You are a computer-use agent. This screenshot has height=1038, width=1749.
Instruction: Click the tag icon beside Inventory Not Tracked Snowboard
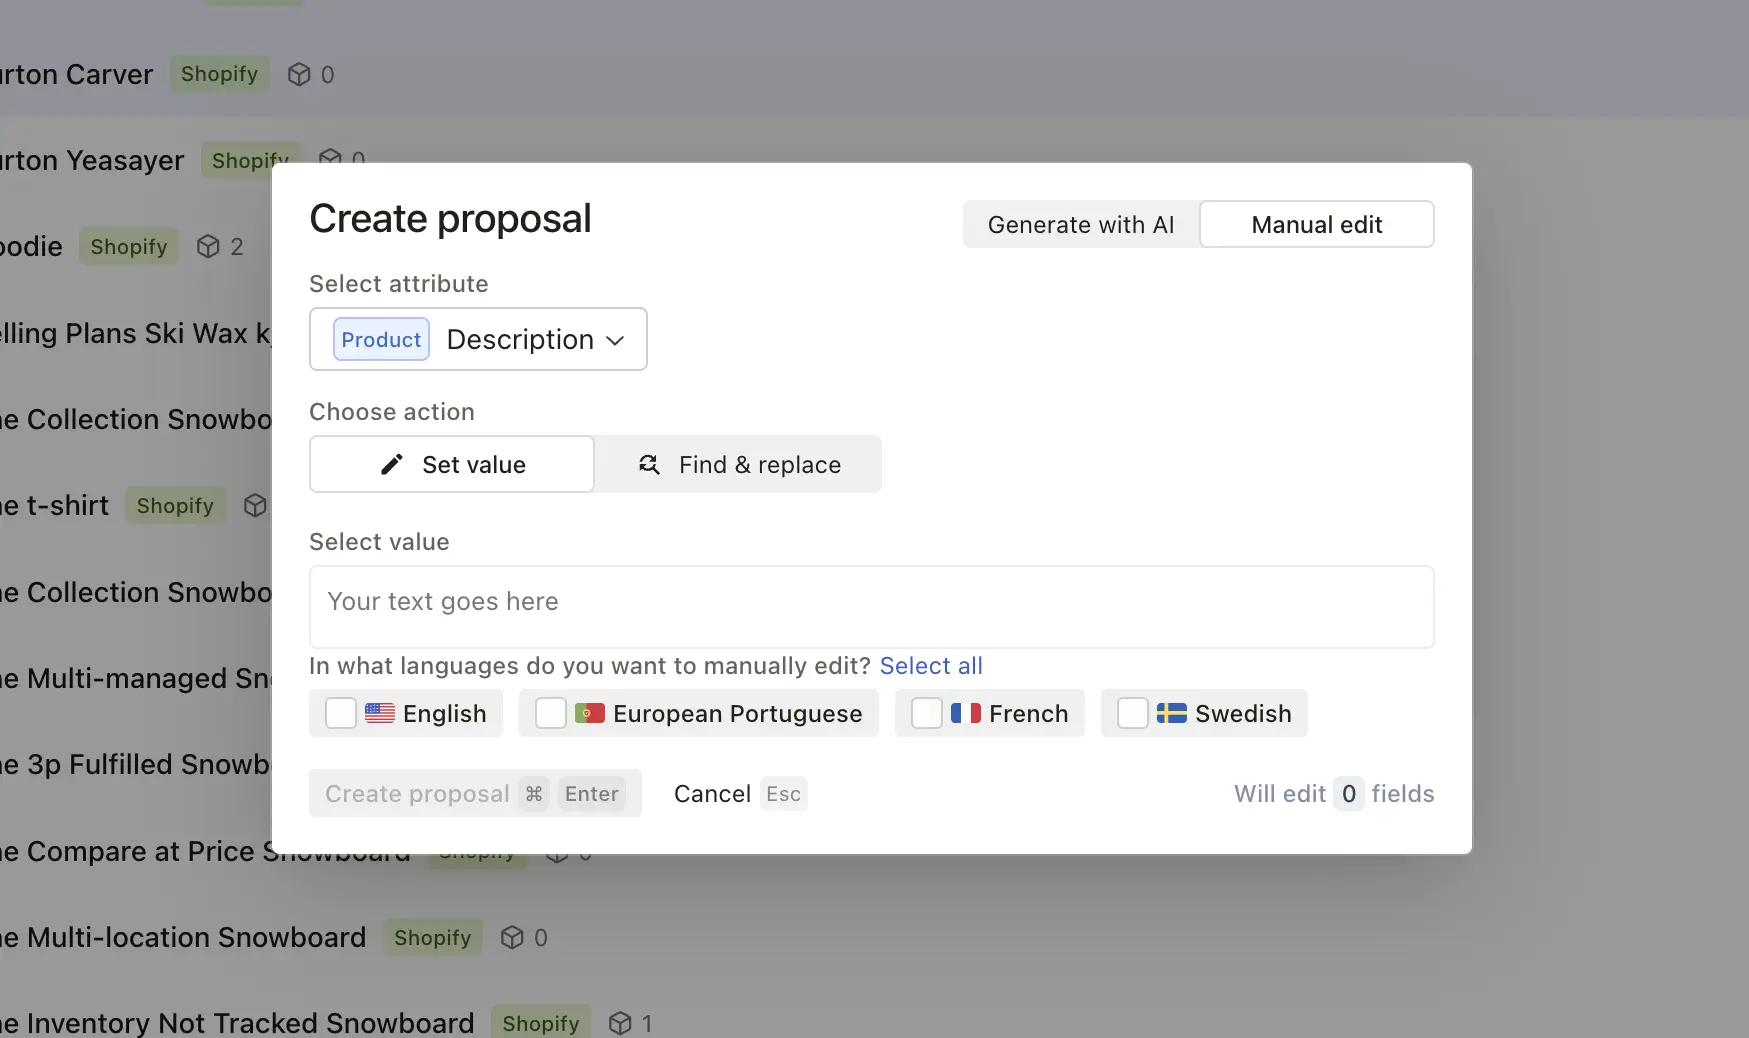coord(620,1022)
